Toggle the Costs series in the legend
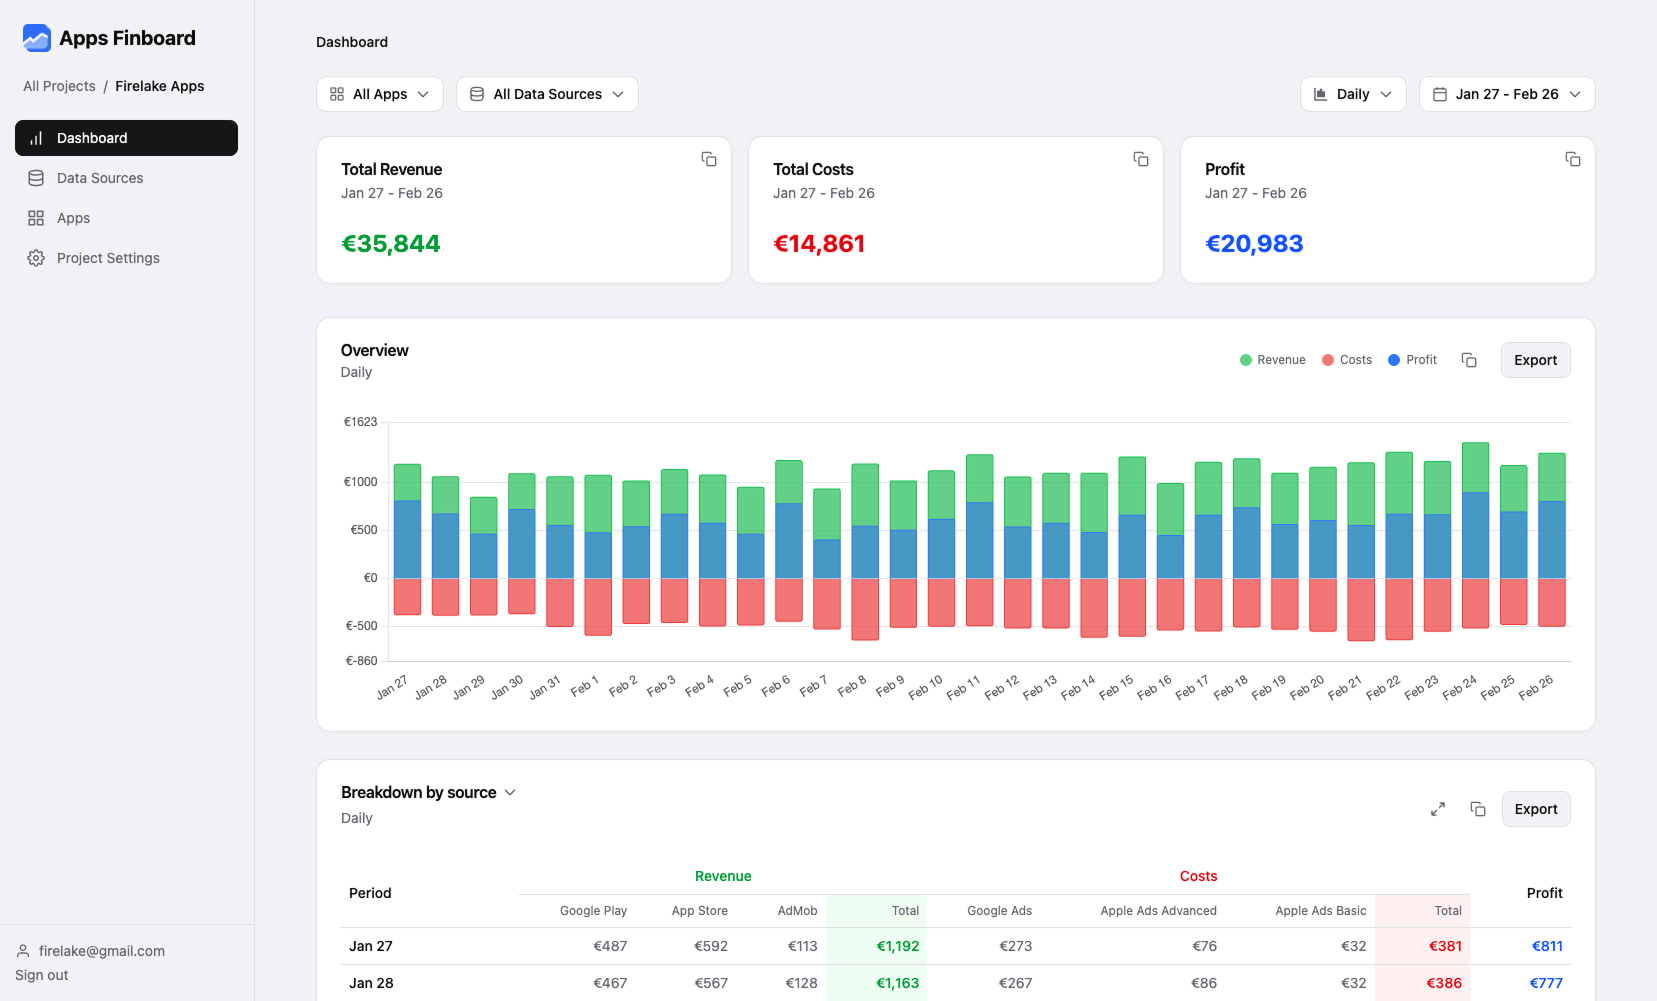 [1346, 359]
